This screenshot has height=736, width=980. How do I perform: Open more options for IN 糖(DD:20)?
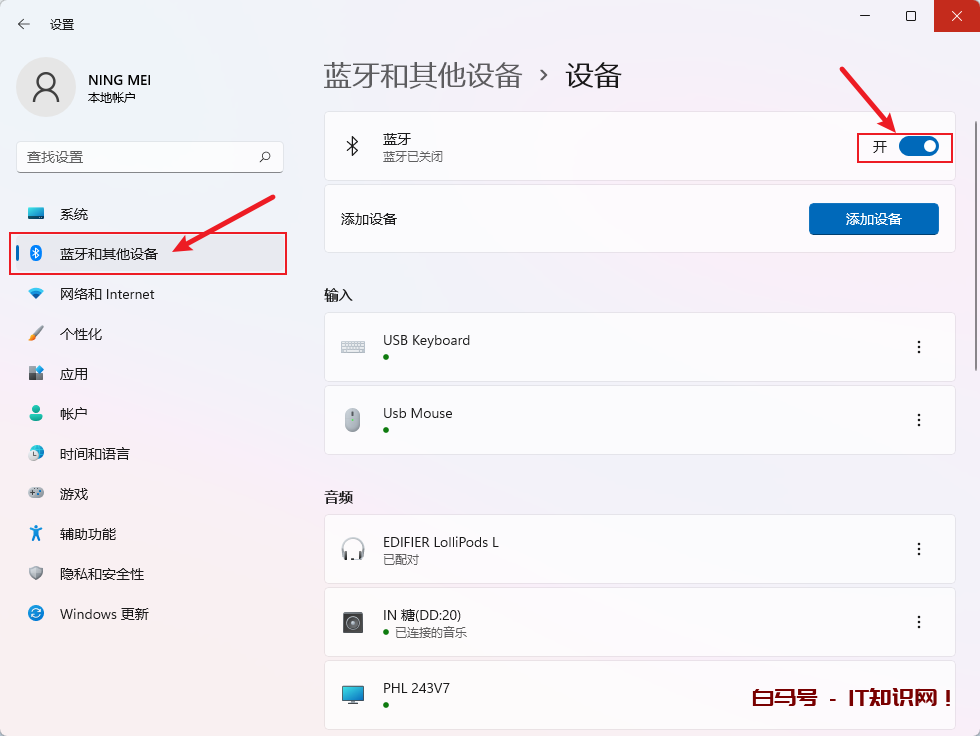[x=919, y=622]
